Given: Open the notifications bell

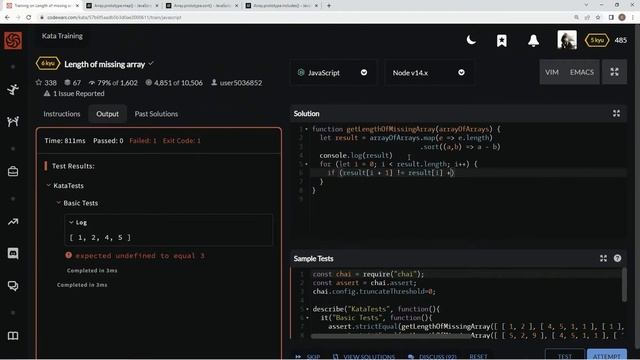Looking at the screenshot, I should click(x=533, y=40).
